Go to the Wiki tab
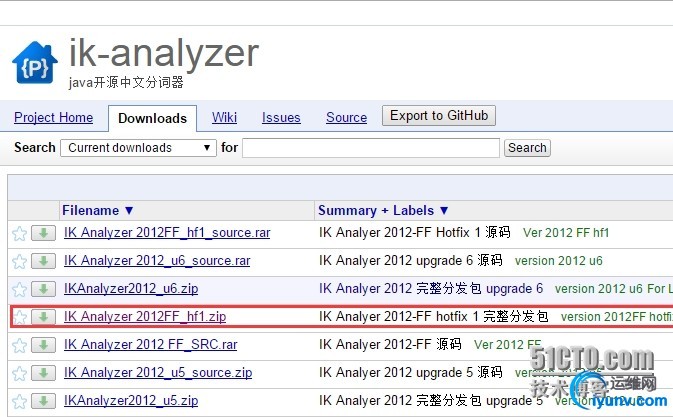 pyautogui.click(x=224, y=118)
